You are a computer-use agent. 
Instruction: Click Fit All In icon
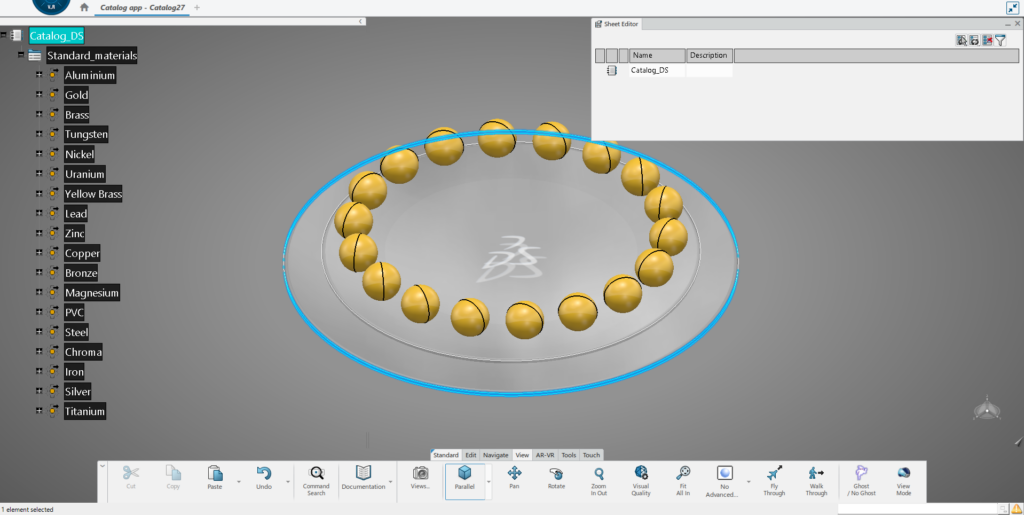click(x=683, y=474)
